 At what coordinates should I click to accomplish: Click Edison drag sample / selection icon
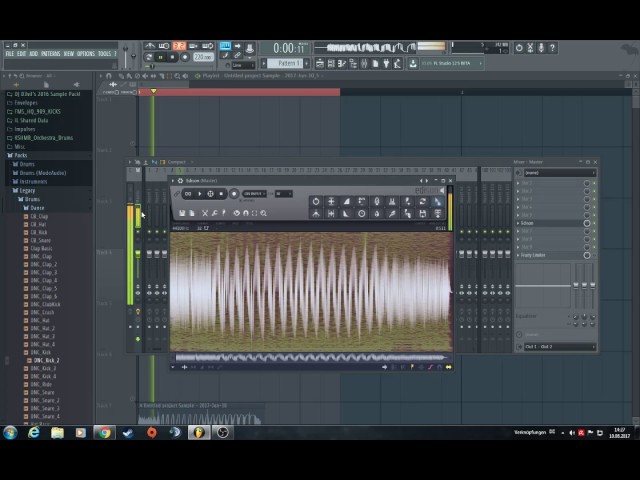click(438, 201)
